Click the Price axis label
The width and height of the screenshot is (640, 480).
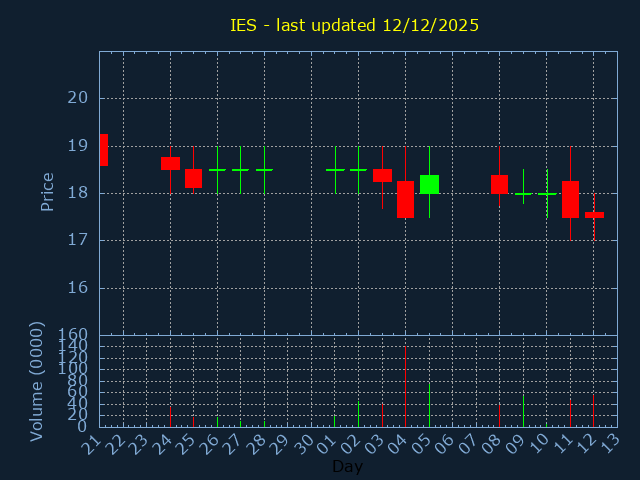pos(47,191)
